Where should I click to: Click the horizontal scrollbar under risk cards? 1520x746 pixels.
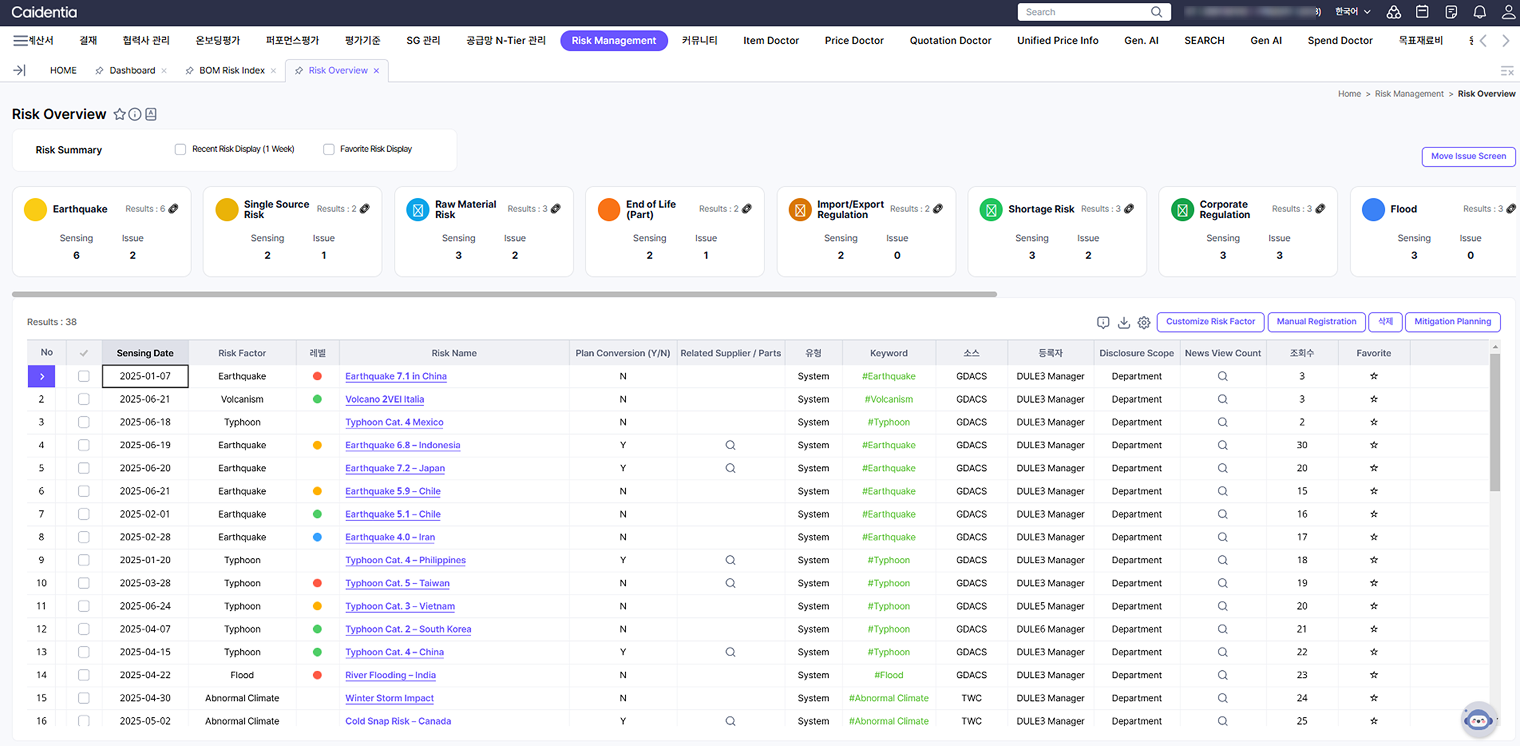pos(504,294)
